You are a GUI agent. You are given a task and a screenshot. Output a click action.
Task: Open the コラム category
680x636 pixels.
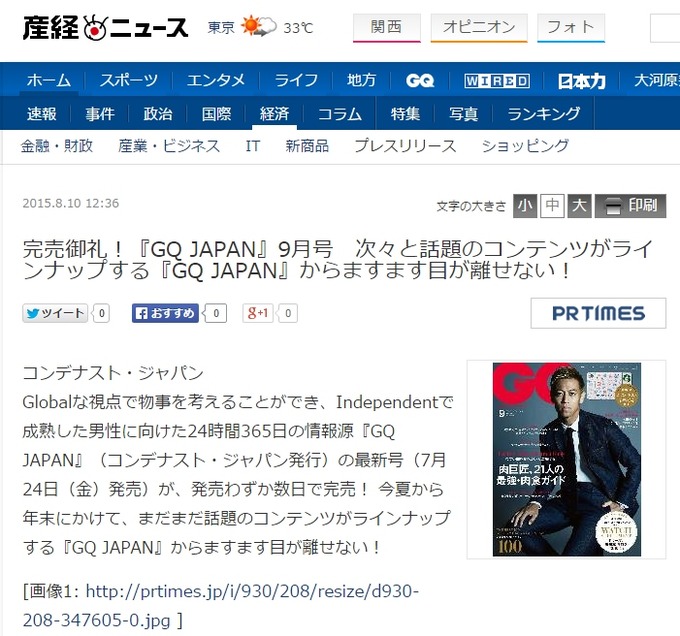pyautogui.click(x=340, y=114)
